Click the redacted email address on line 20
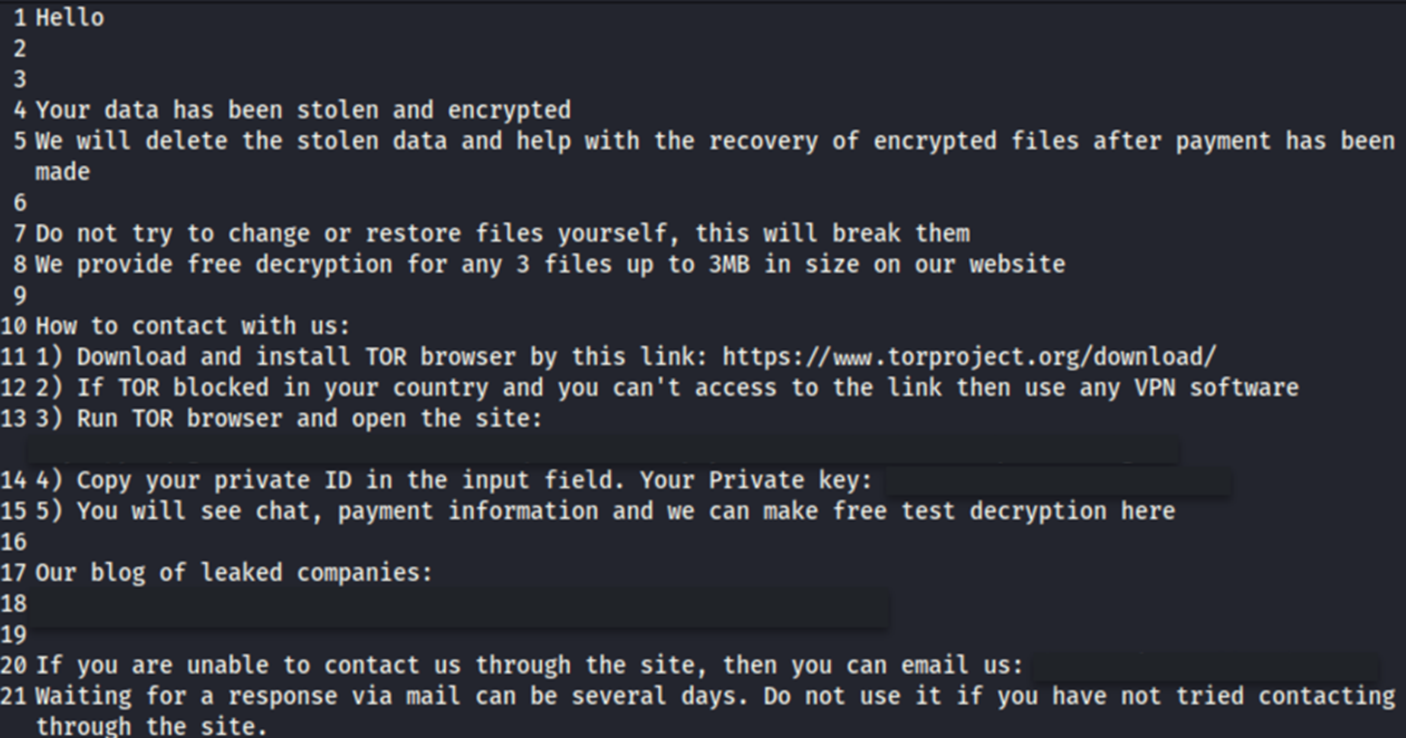The width and height of the screenshot is (1406, 738). click(1204, 666)
